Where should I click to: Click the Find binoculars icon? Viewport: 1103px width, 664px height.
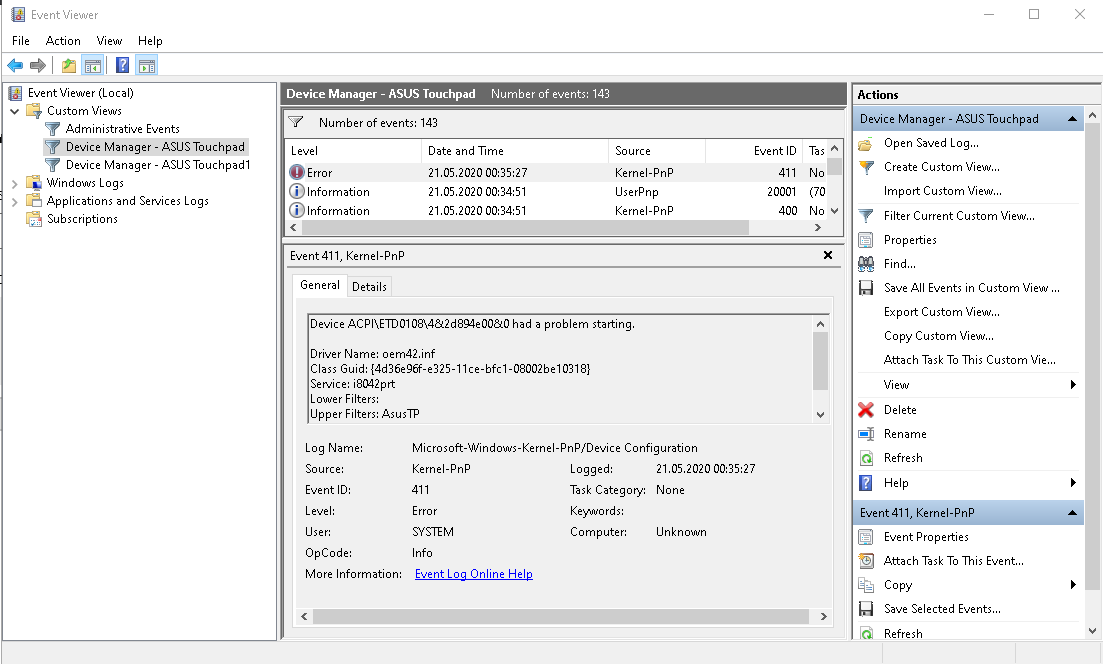(x=866, y=264)
